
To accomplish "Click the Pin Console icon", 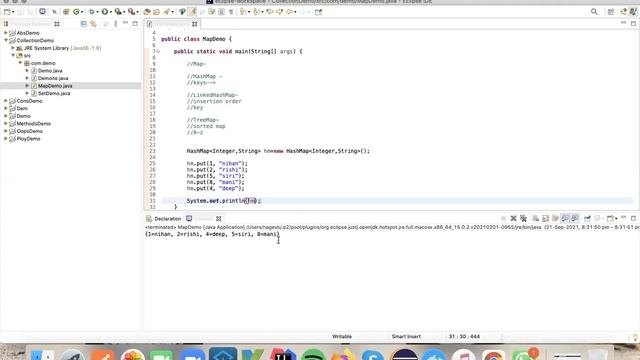I will 587,218.
